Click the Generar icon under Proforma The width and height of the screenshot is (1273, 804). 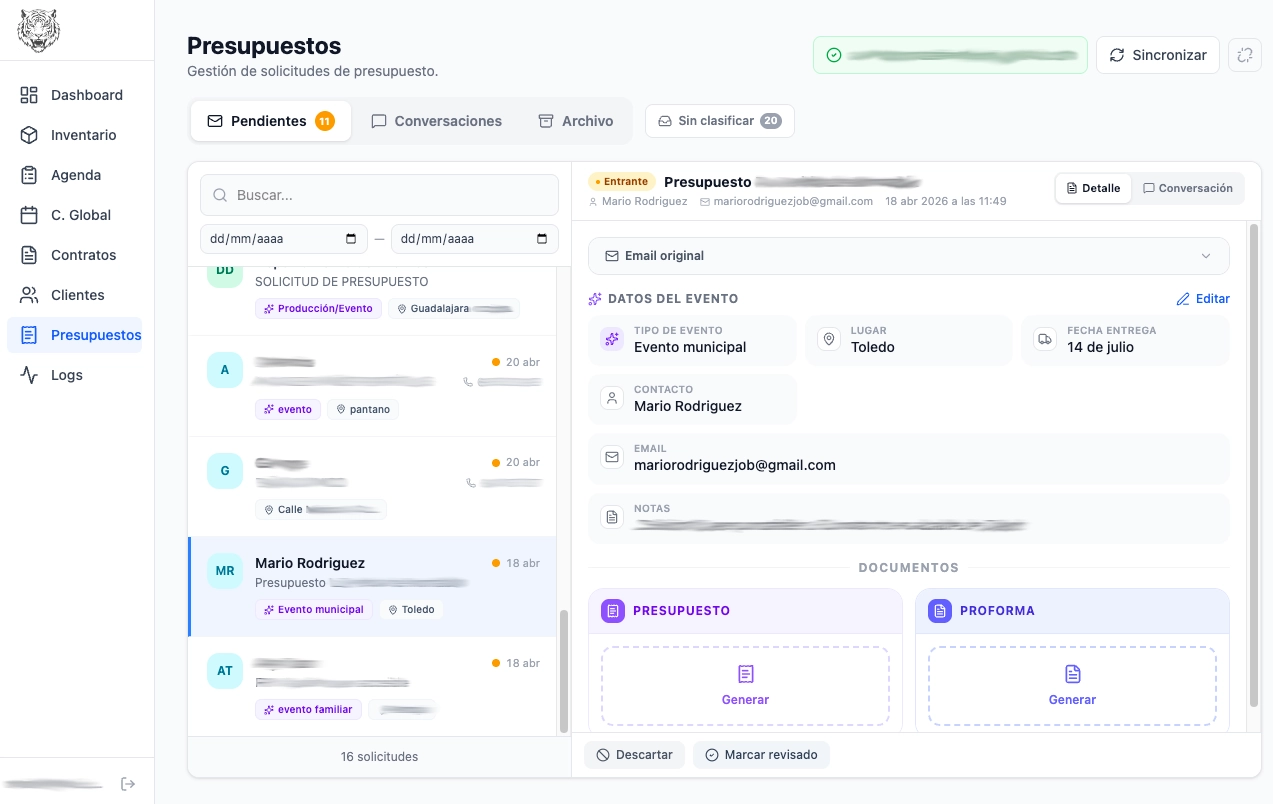(x=1072, y=674)
